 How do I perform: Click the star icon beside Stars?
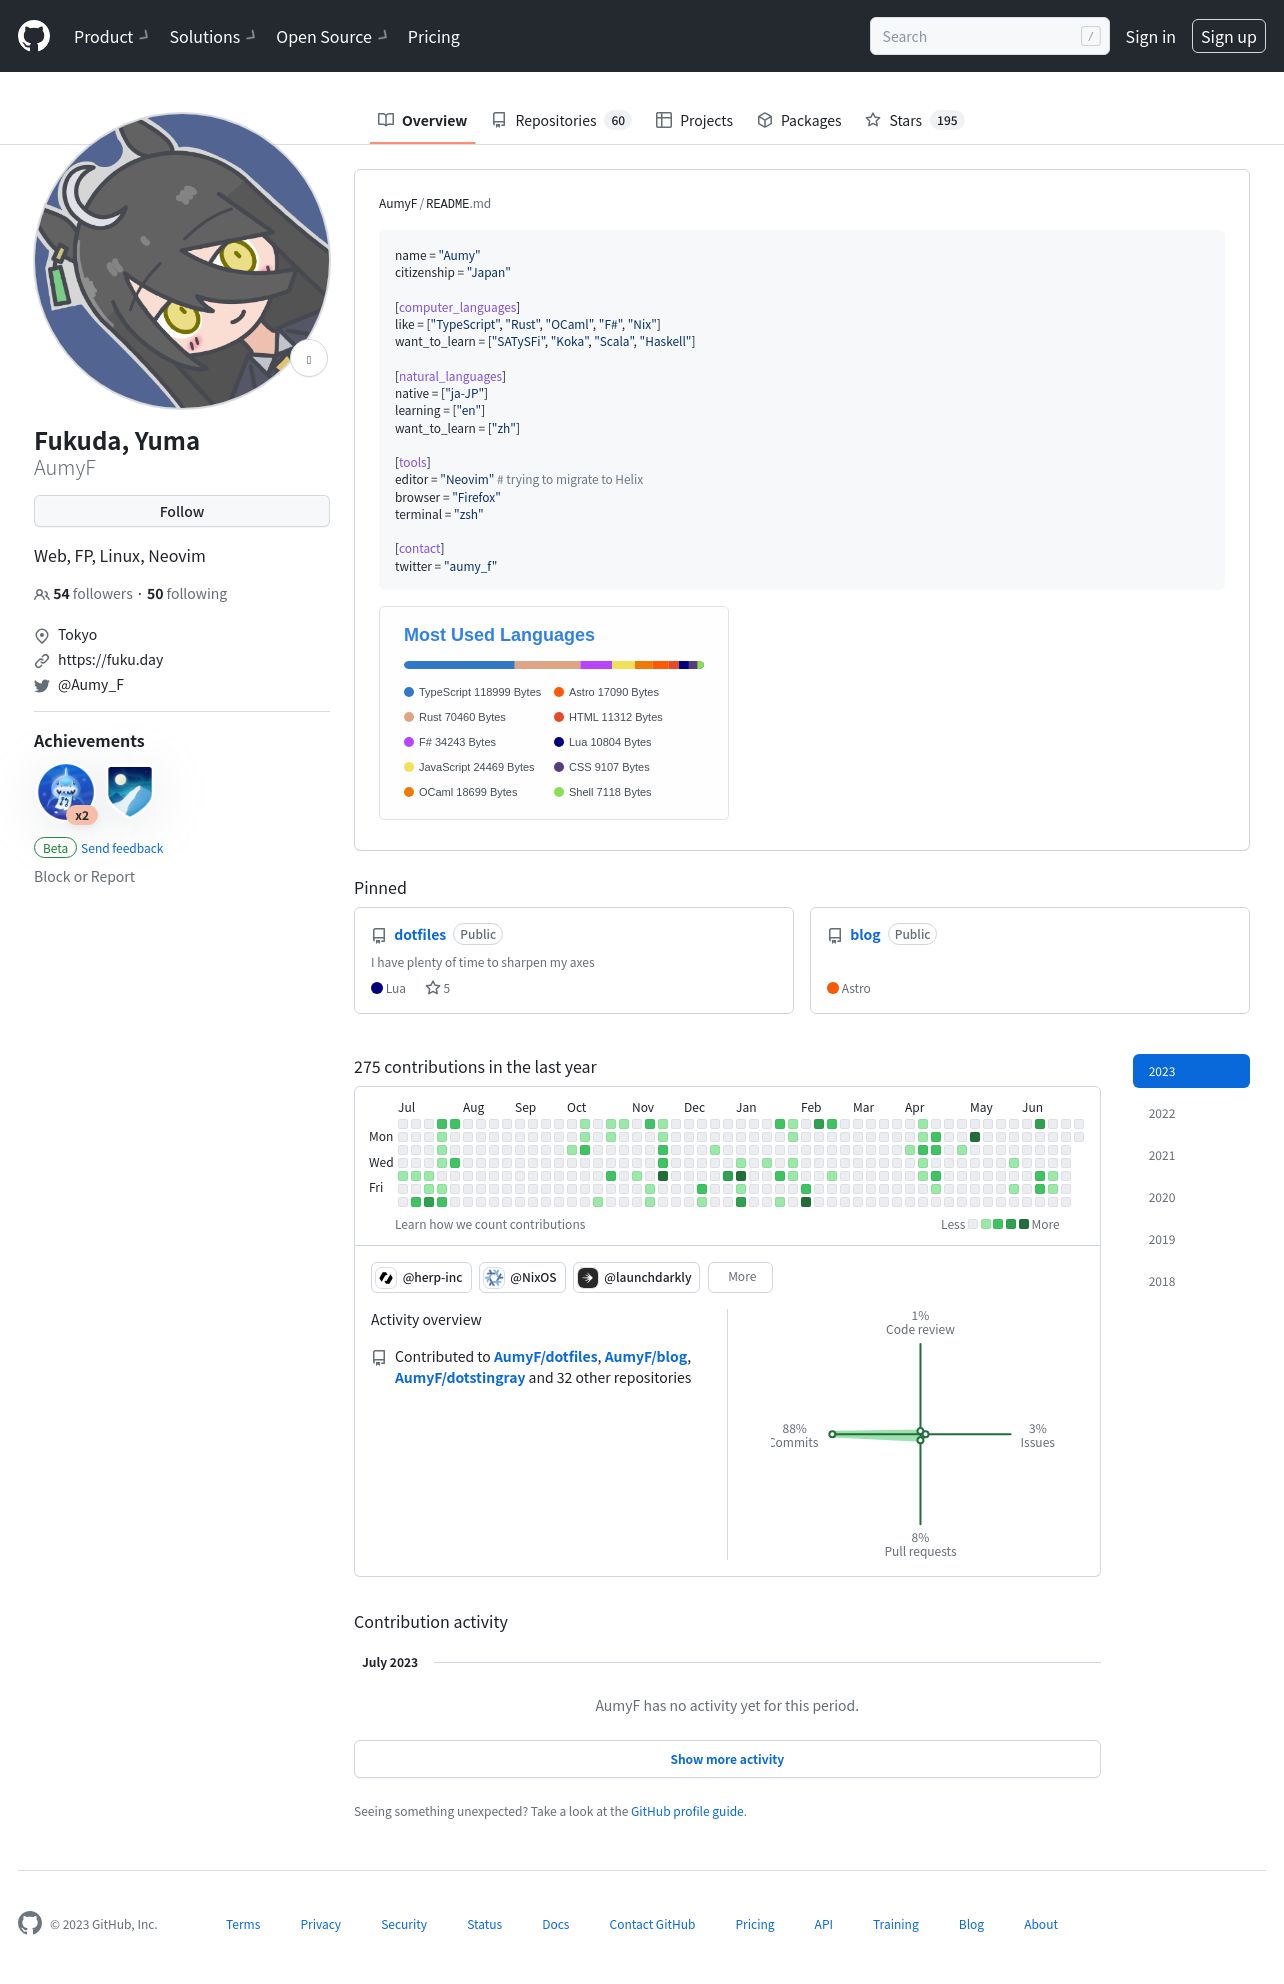point(873,120)
